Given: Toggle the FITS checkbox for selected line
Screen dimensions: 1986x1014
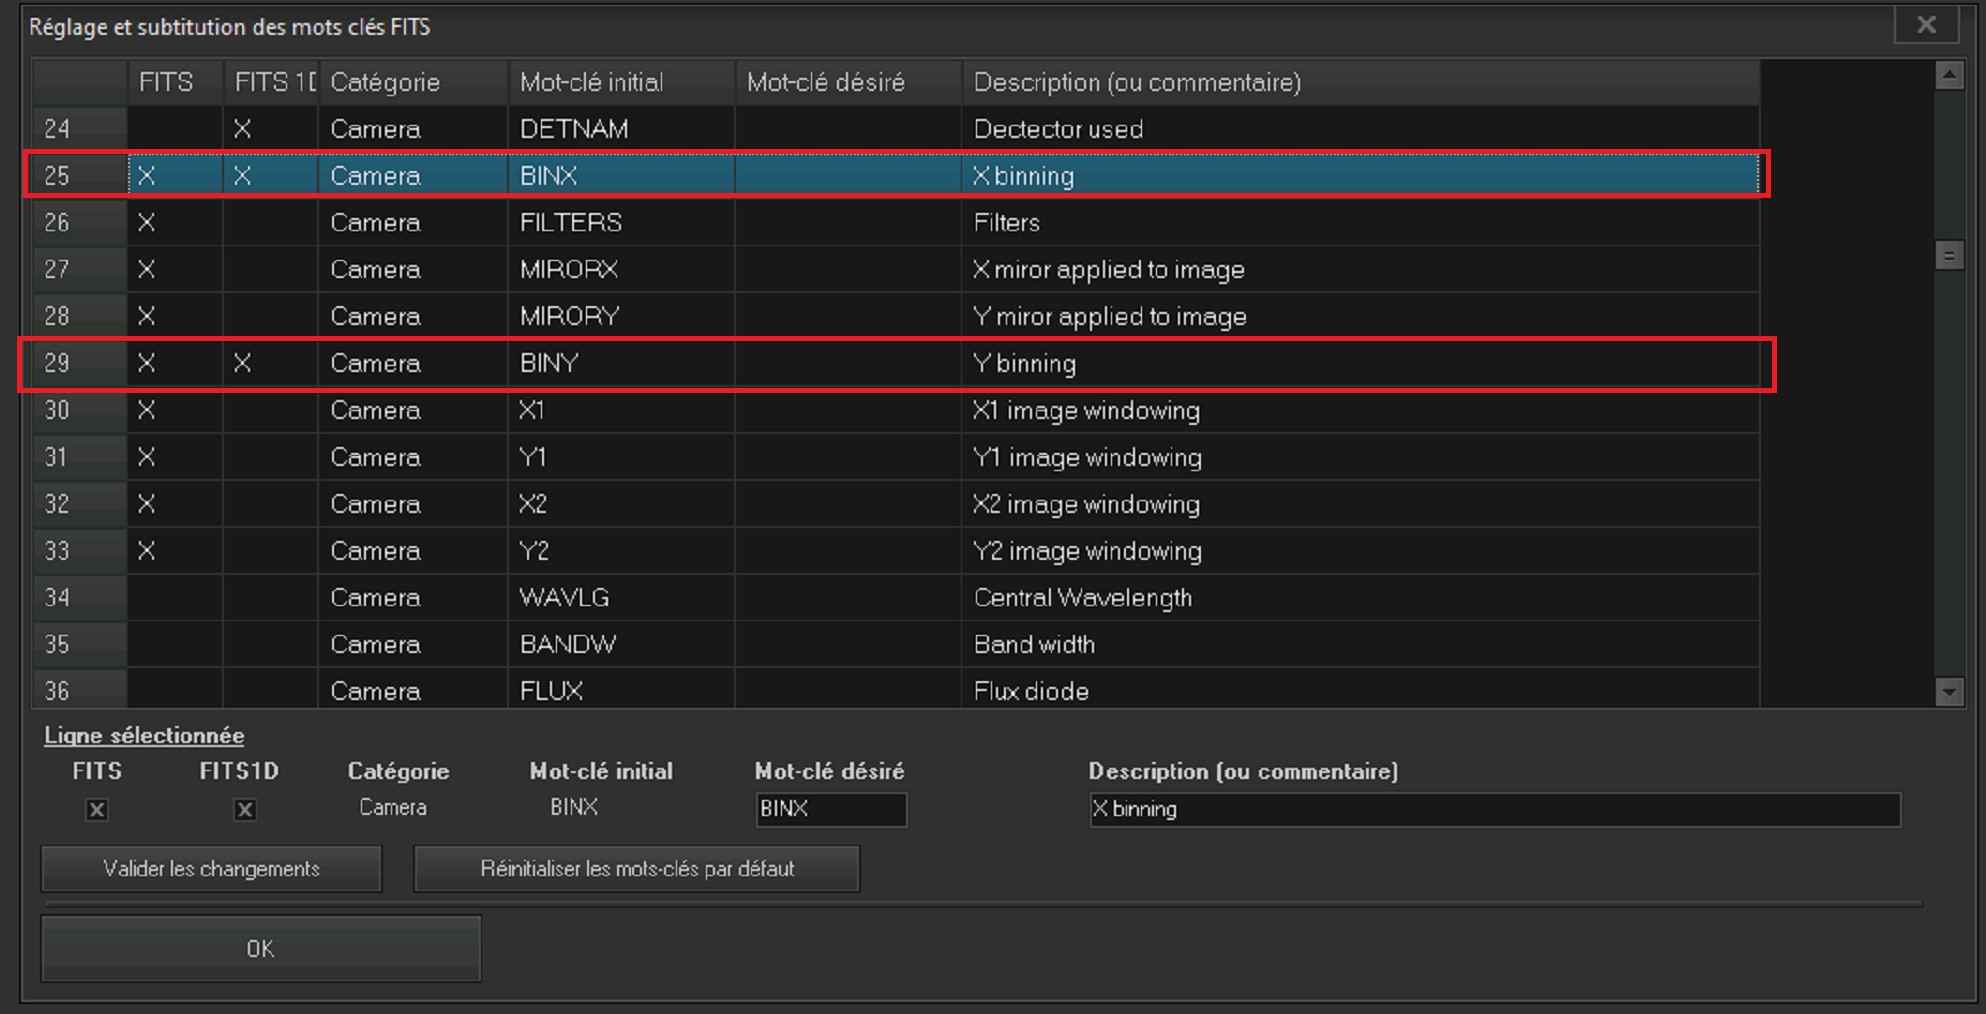Looking at the screenshot, I should tap(97, 810).
